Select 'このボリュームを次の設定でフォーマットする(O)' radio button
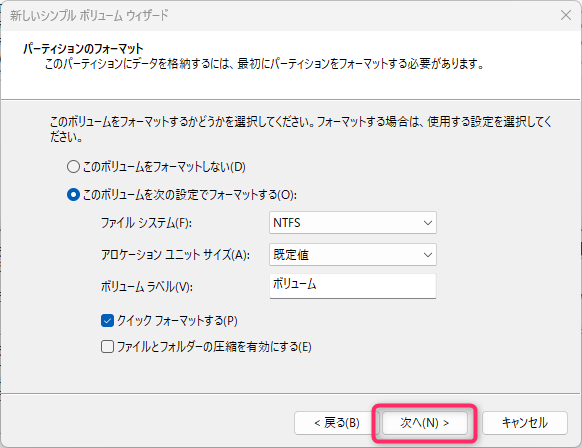The image size is (582, 448). click(73, 195)
